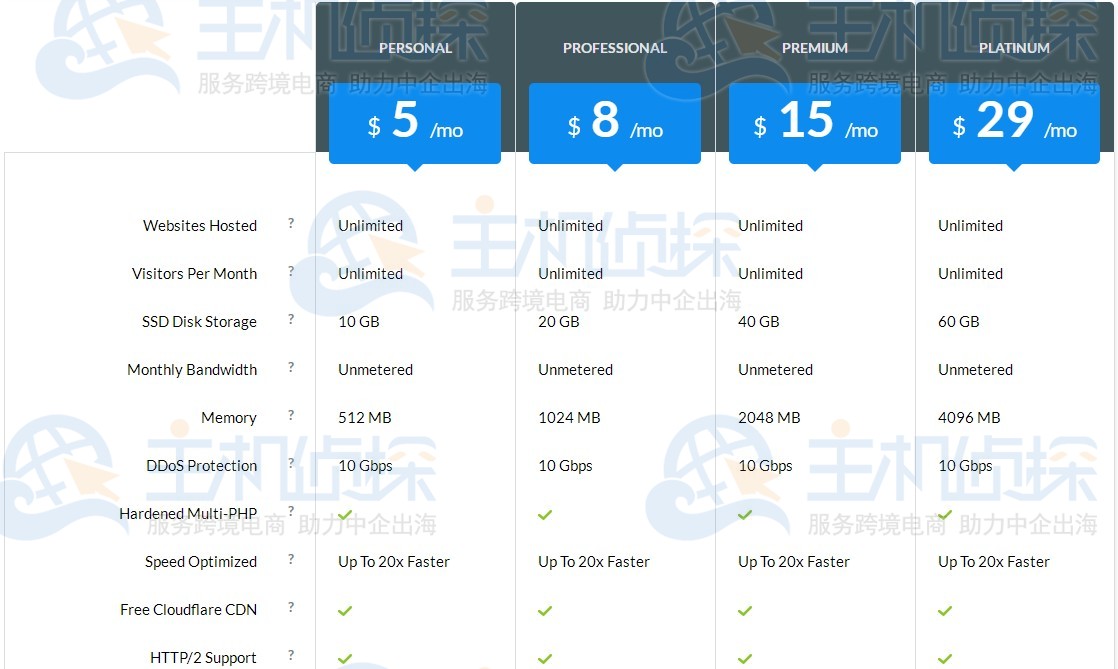
Task: Click the Free Cloudflare CDN help icon
Action: coord(290,609)
